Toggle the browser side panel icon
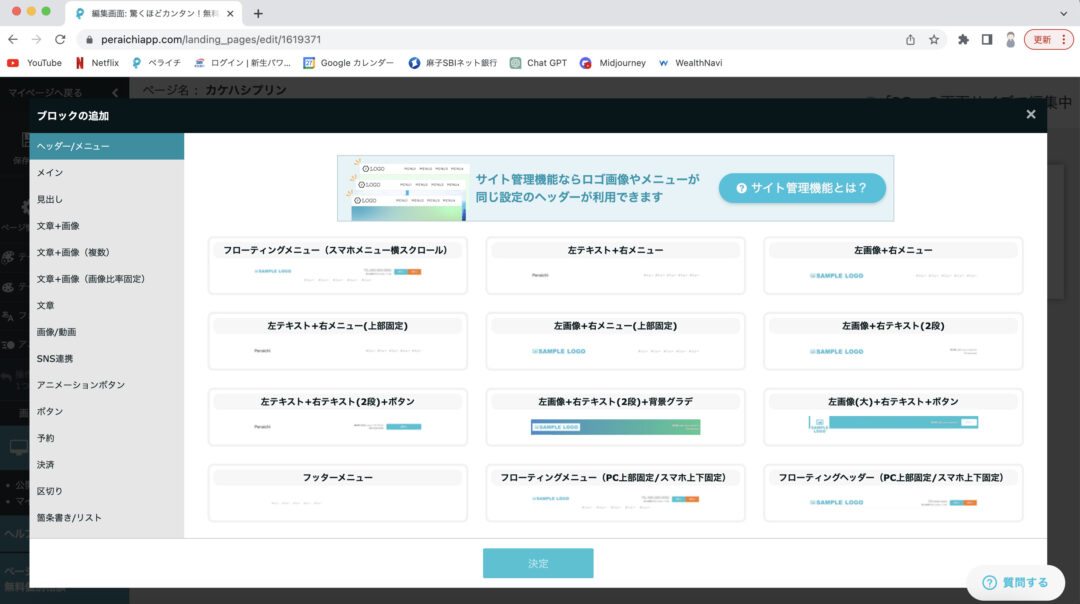The height and width of the screenshot is (604, 1080). [986, 40]
